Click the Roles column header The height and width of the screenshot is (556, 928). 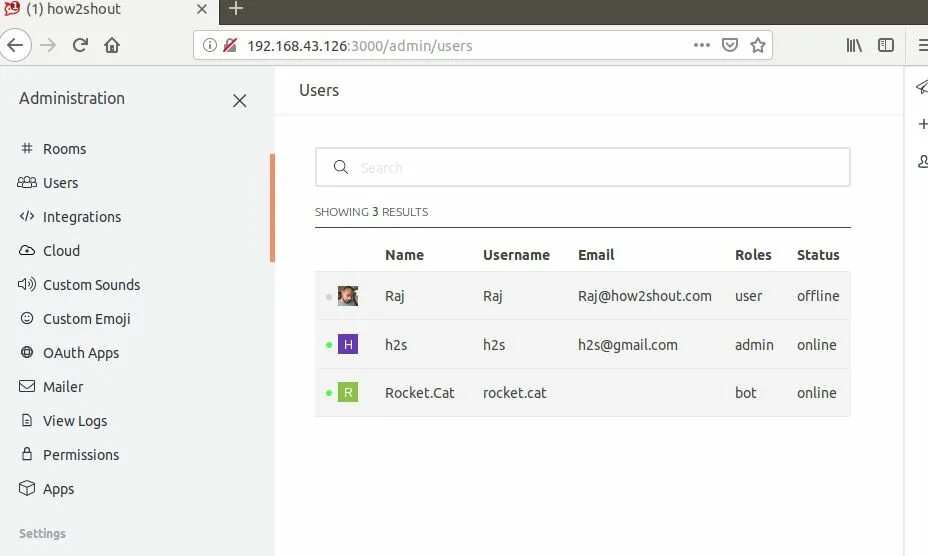(x=753, y=255)
